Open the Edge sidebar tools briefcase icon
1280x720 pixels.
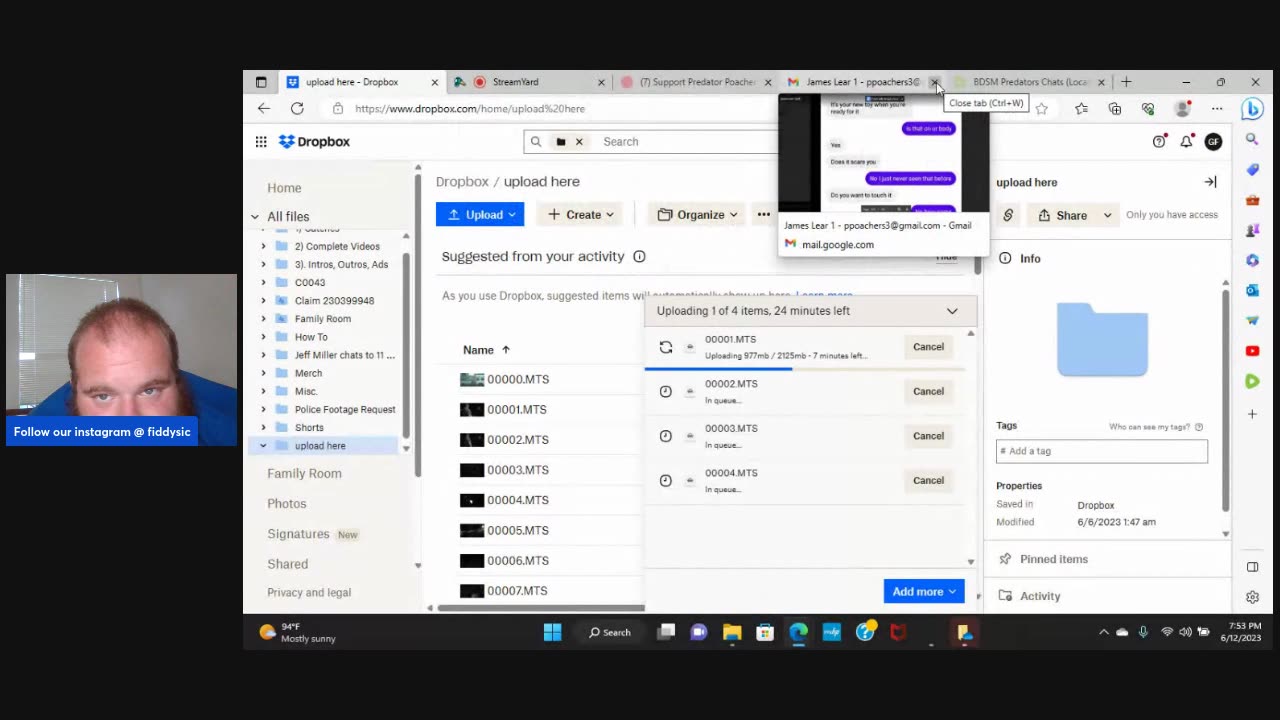tap(1252, 200)
